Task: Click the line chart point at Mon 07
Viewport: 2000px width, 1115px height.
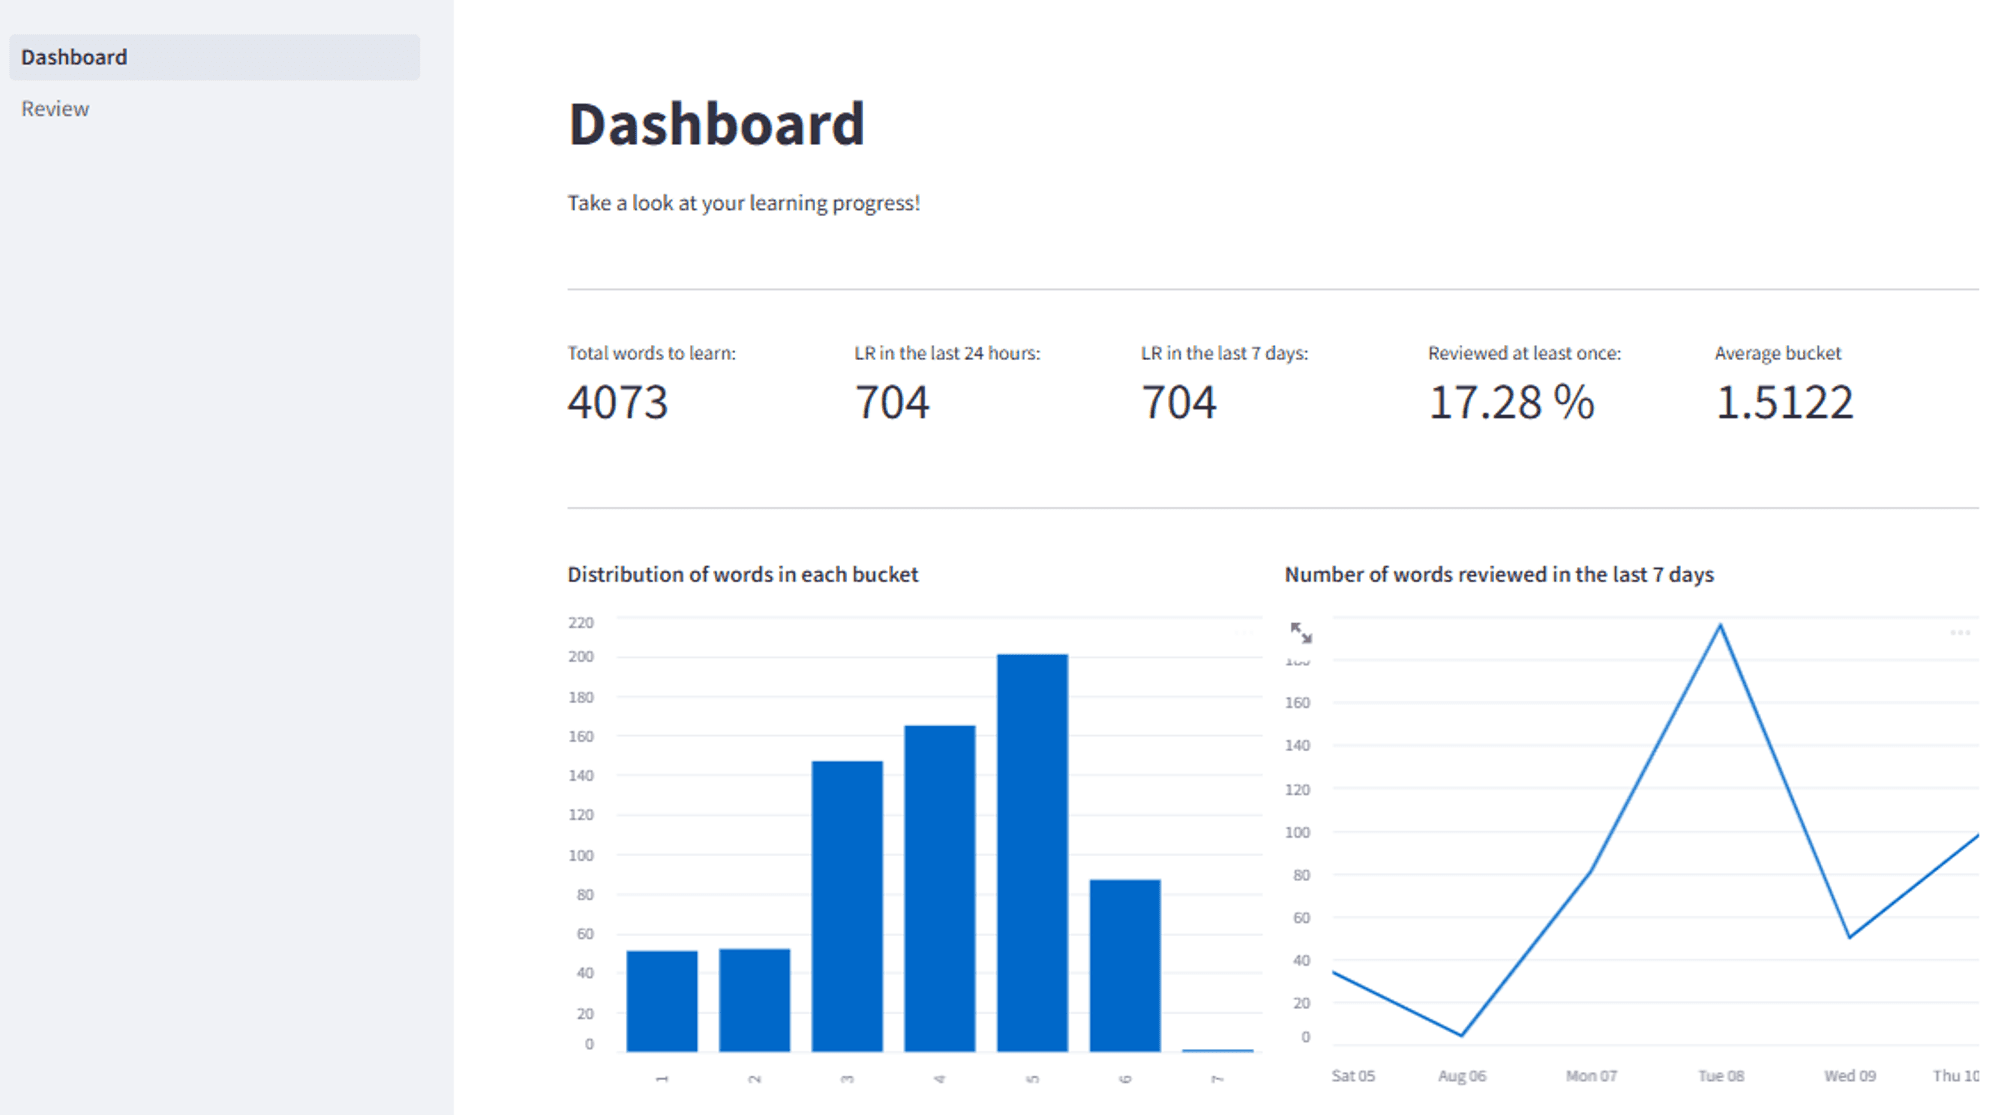Action: 1591,872
